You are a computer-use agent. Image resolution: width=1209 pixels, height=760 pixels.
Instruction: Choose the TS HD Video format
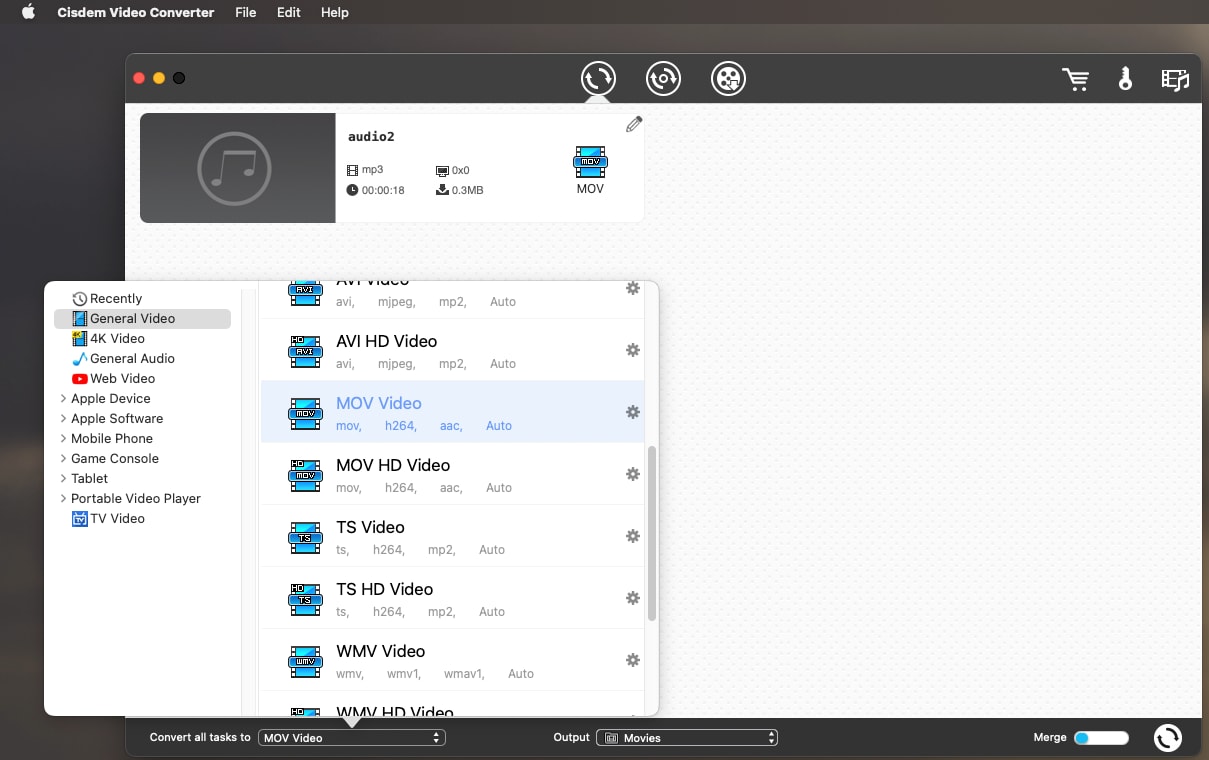point(452,598)
